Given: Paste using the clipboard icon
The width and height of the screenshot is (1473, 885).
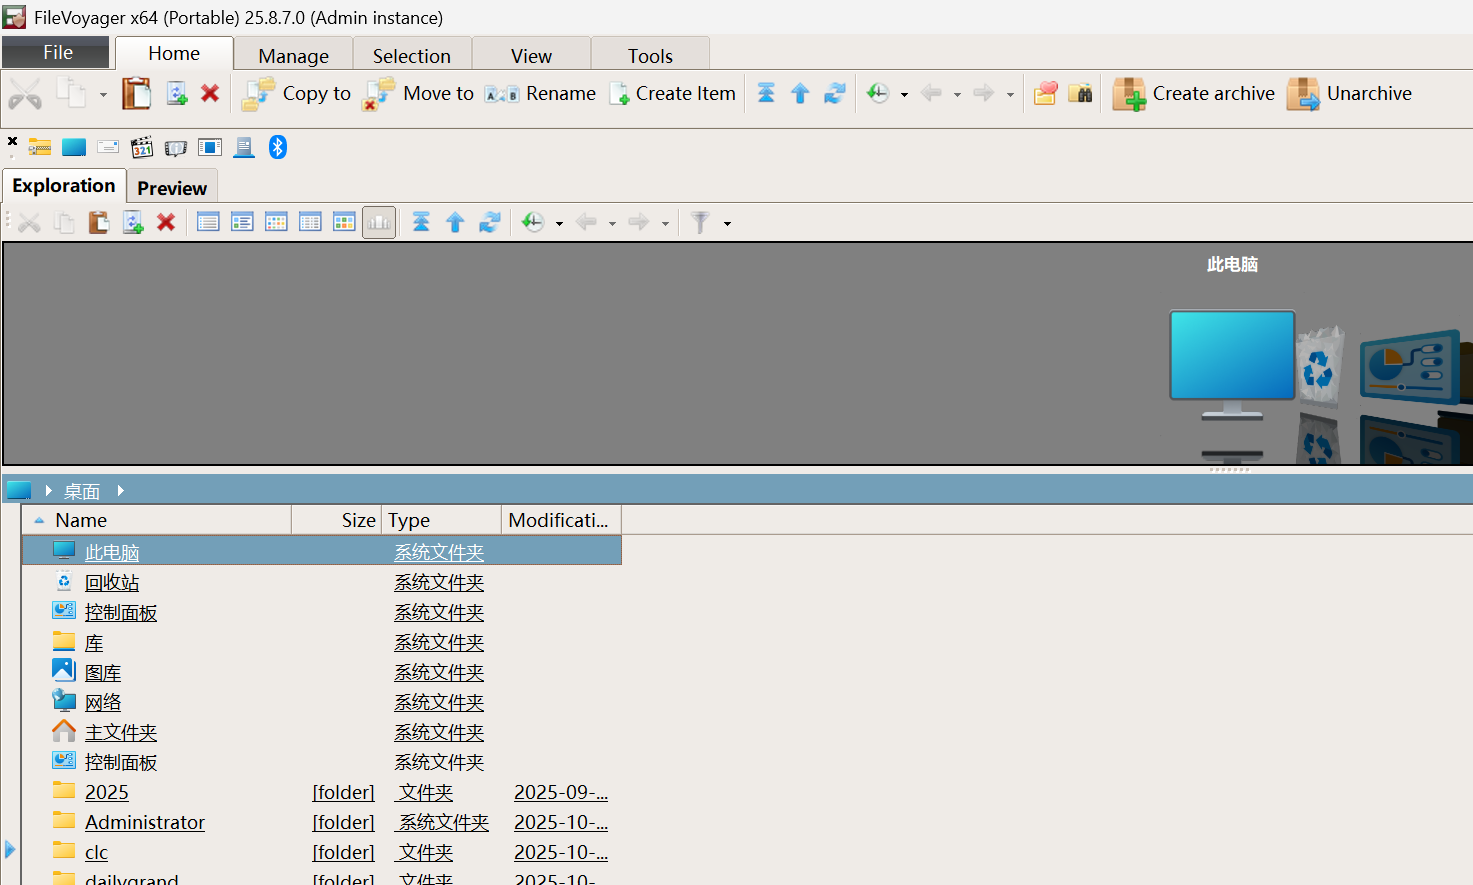Looking at the screenshot, I should [98, 222].
